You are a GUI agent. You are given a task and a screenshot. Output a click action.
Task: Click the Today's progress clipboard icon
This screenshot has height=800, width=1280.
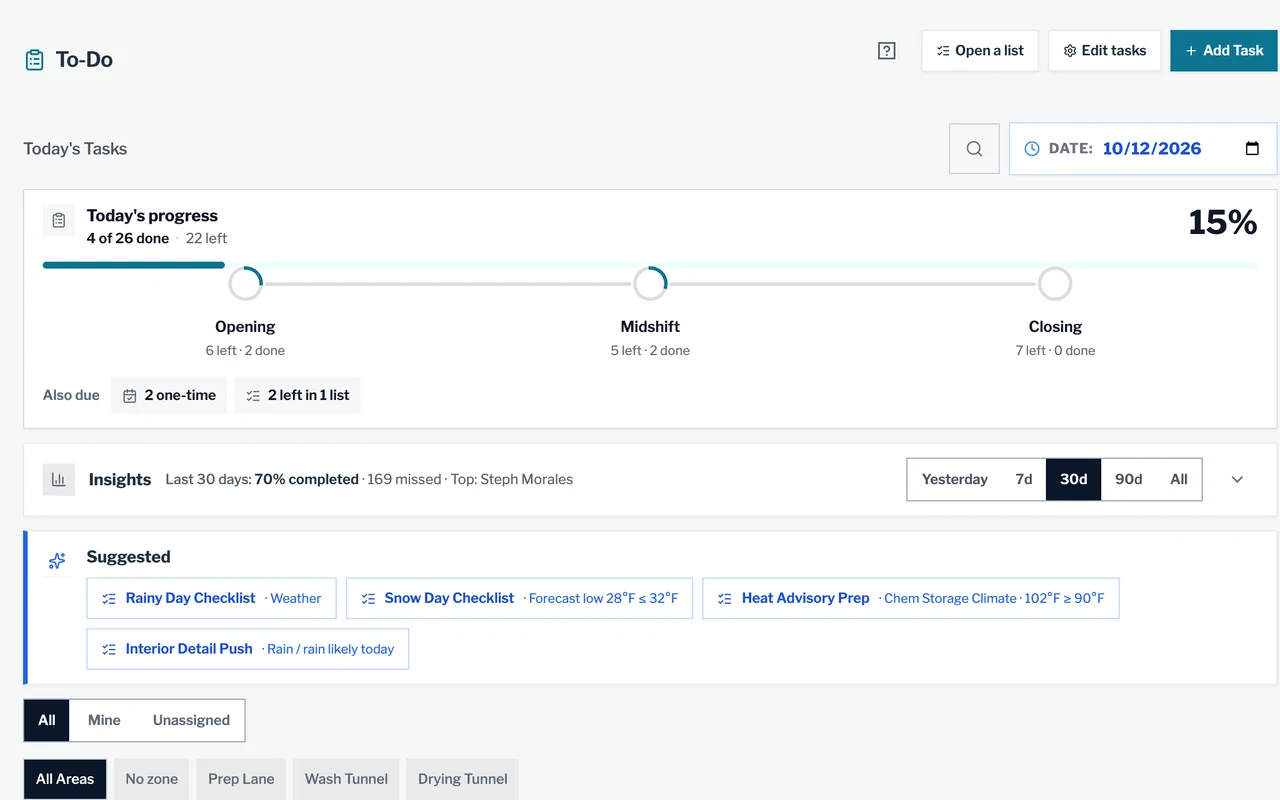point(59,220)
